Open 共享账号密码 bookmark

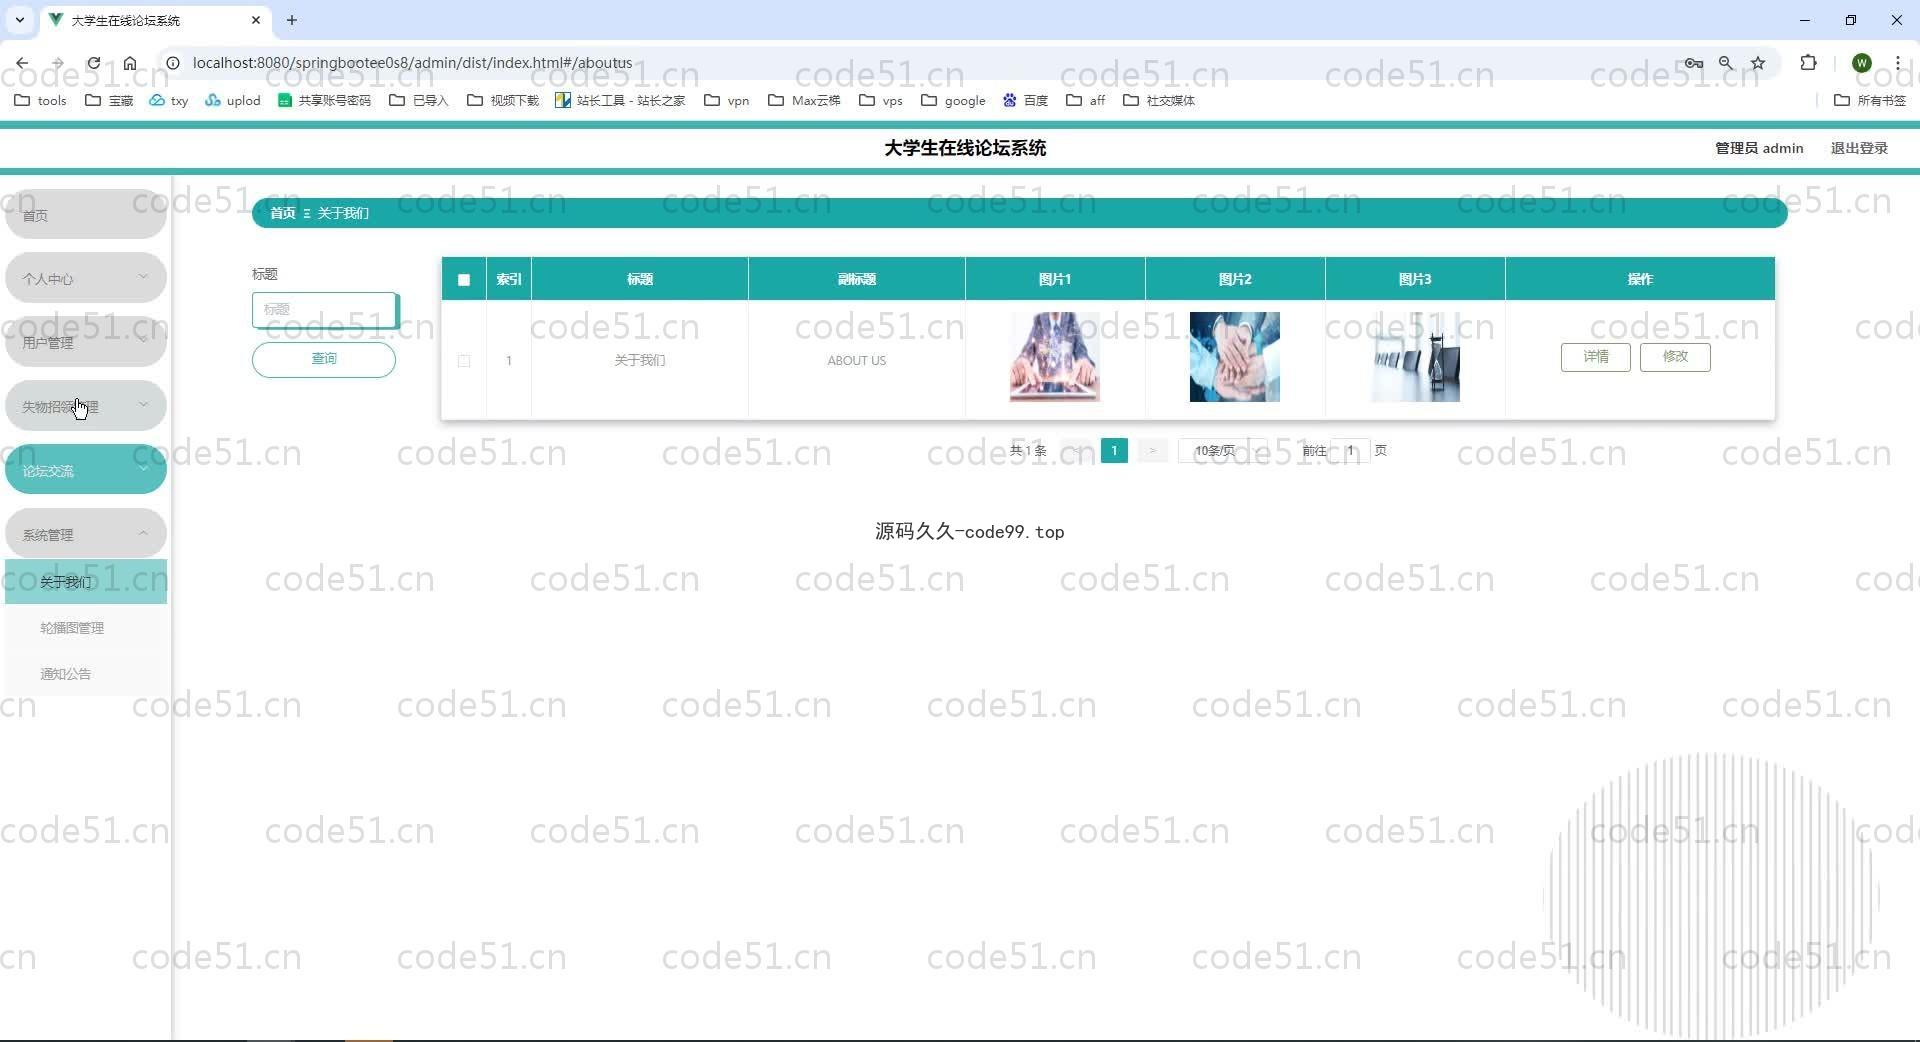[x=324, y=100]
